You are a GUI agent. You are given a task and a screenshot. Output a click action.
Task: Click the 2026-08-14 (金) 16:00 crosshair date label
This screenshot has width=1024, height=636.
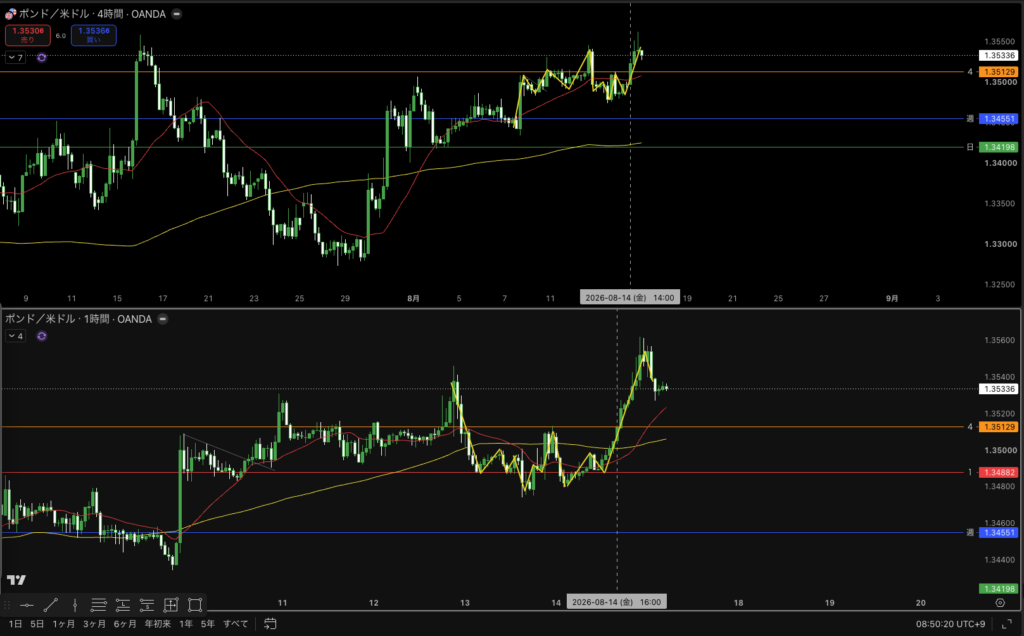[616, 602]
